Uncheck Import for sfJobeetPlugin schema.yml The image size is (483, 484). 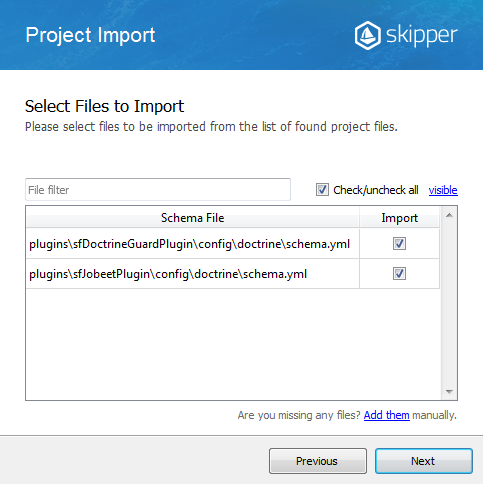399,274
